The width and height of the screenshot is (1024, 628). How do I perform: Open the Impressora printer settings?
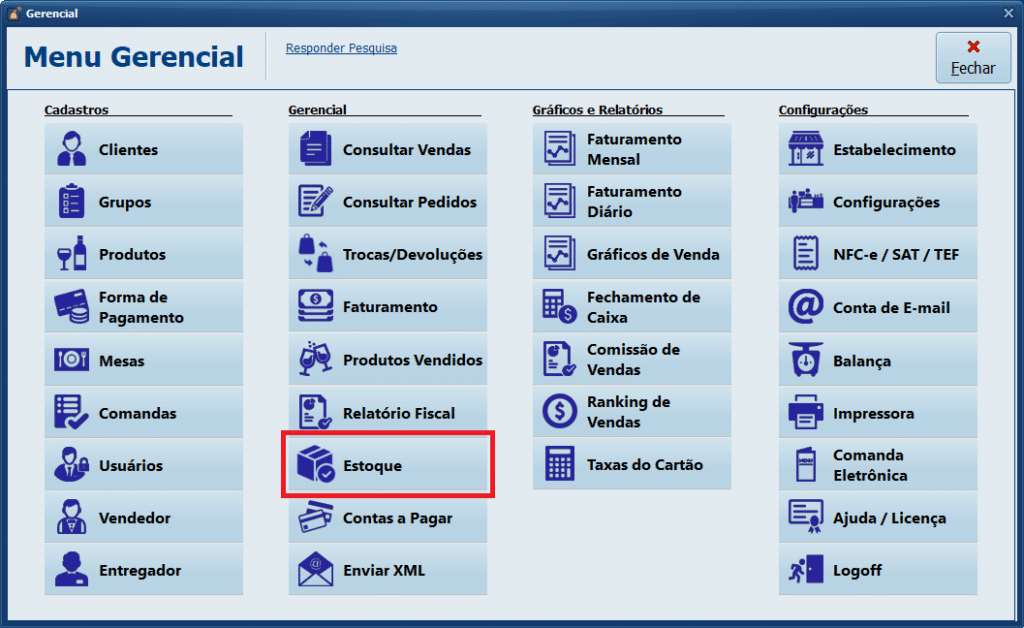(x=878, y=413)
